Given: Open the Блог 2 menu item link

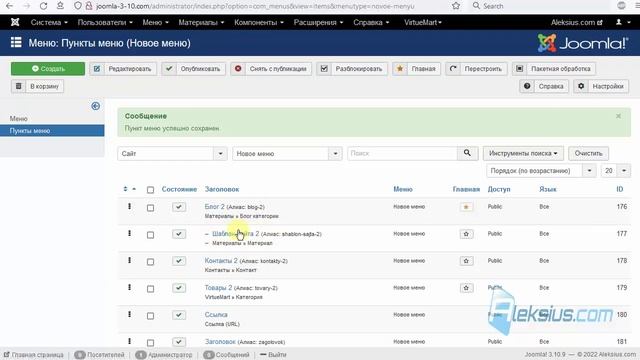Looking at the screenshot, I should (215, 207).
